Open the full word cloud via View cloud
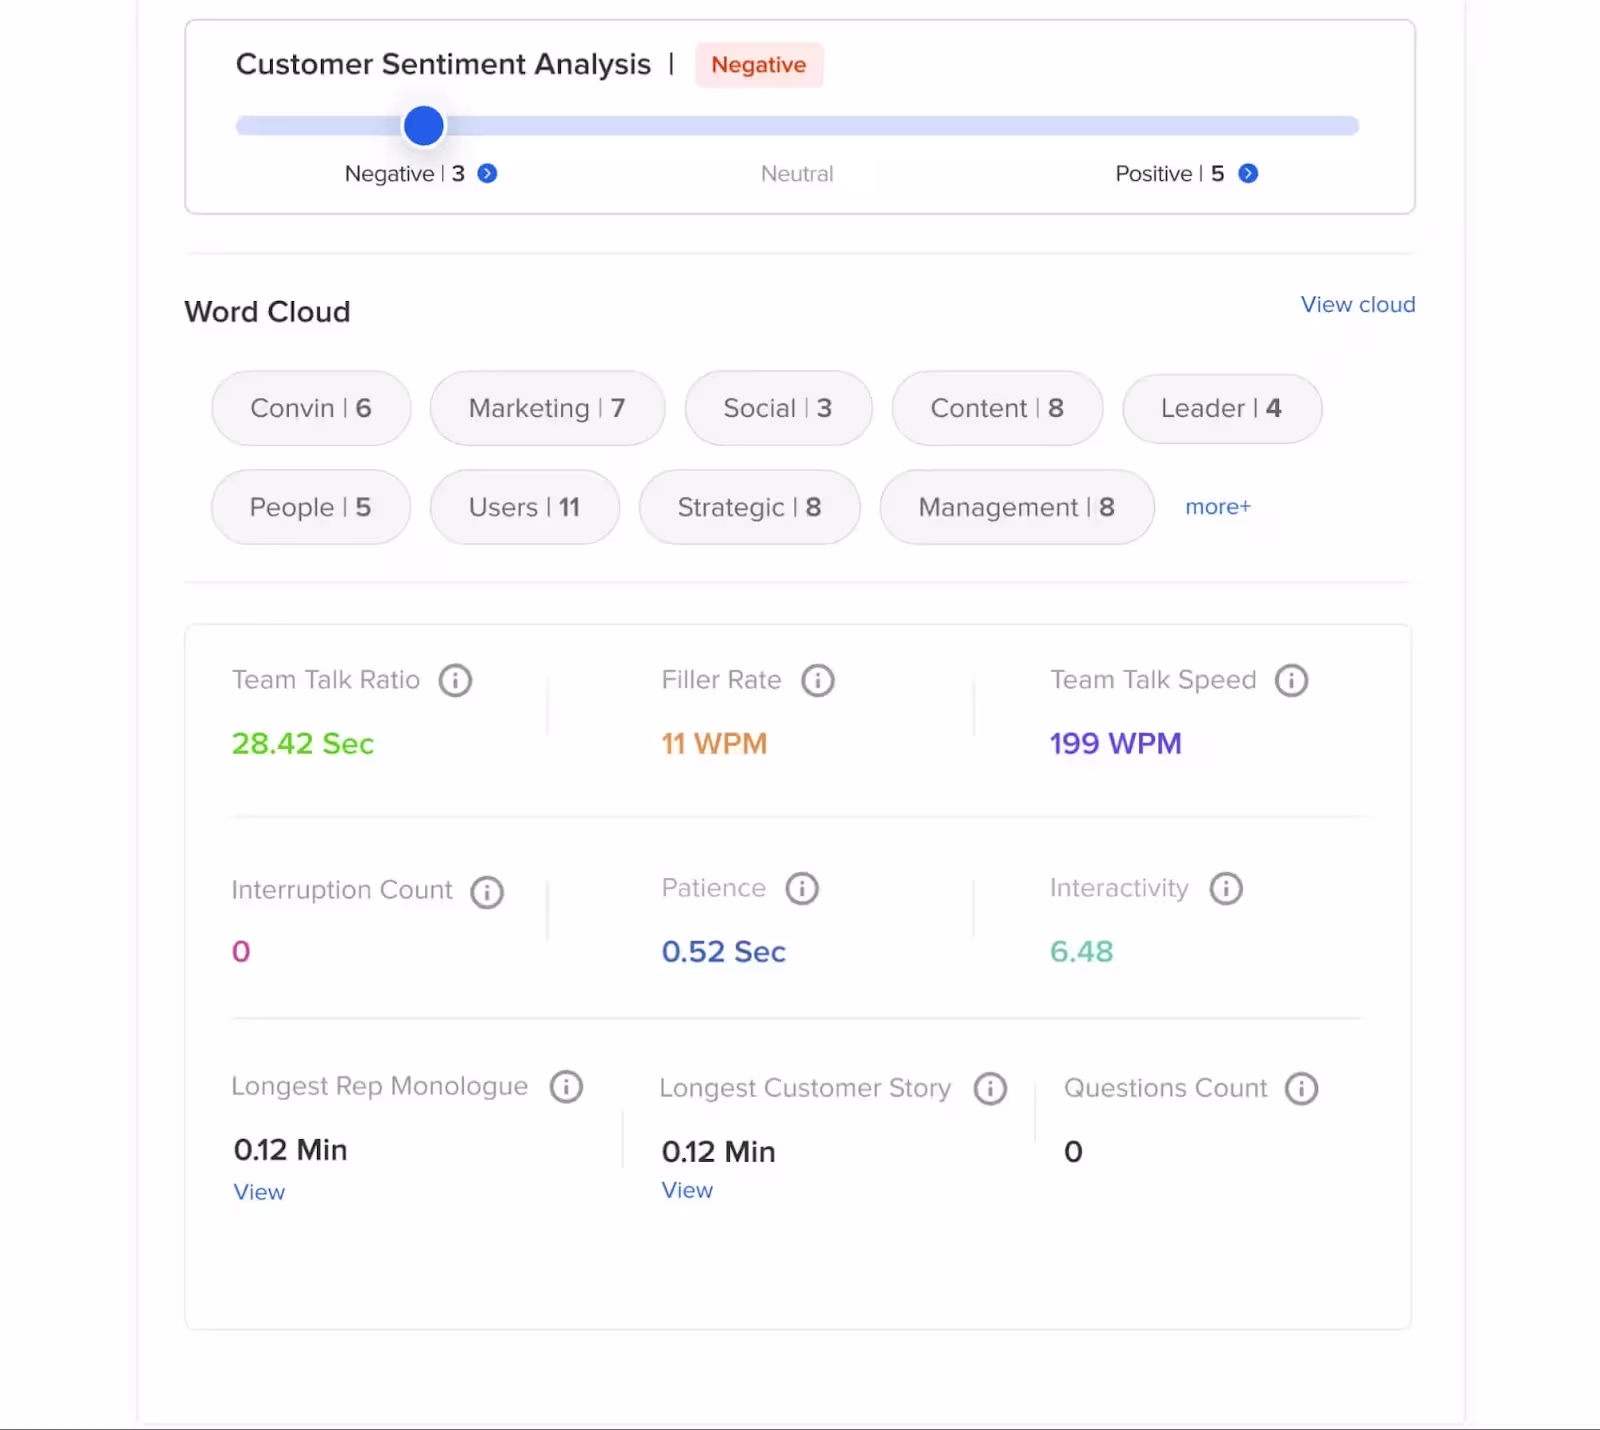The width and height of the screenshot is (1600, 1430). pyautogui.click(x=1357, y=304)
